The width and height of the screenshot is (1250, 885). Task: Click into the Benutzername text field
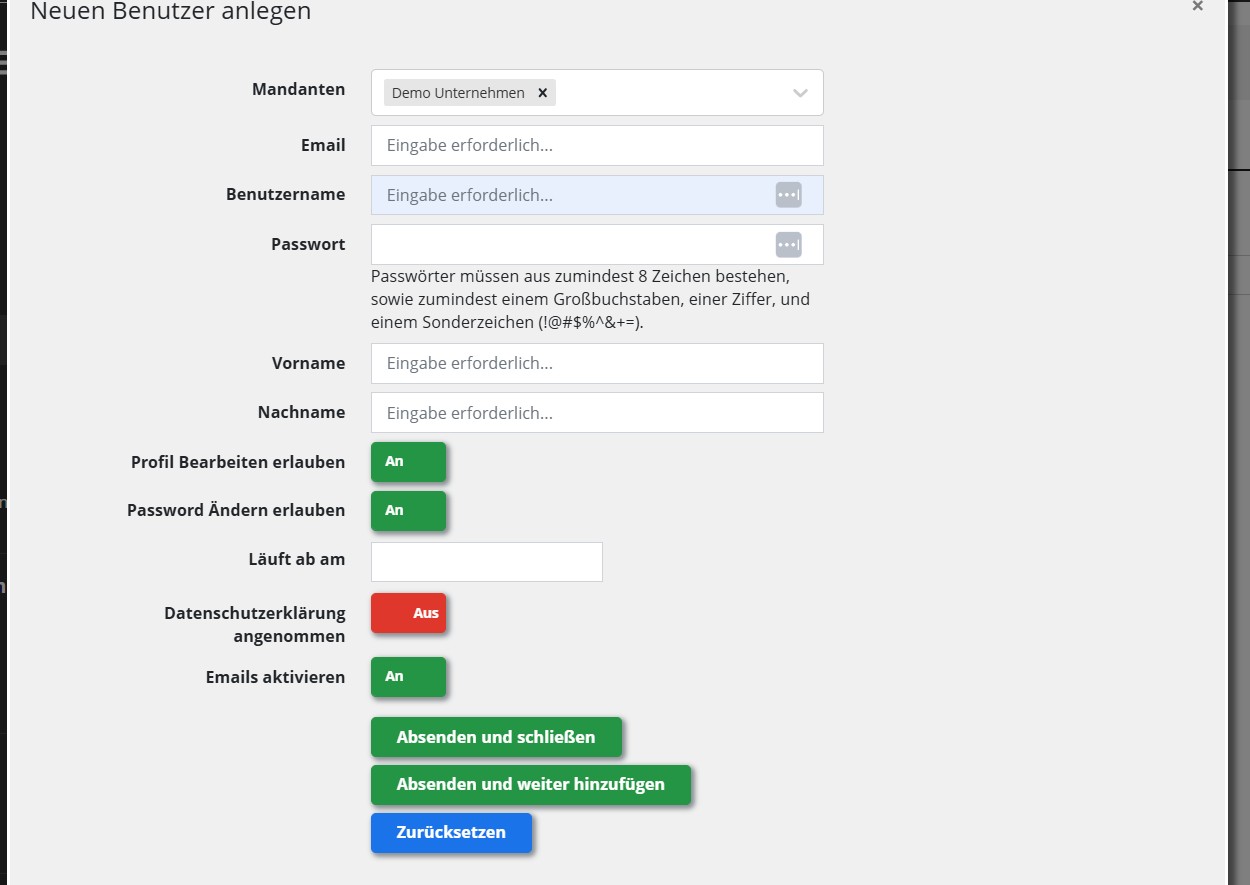(570, 195)
